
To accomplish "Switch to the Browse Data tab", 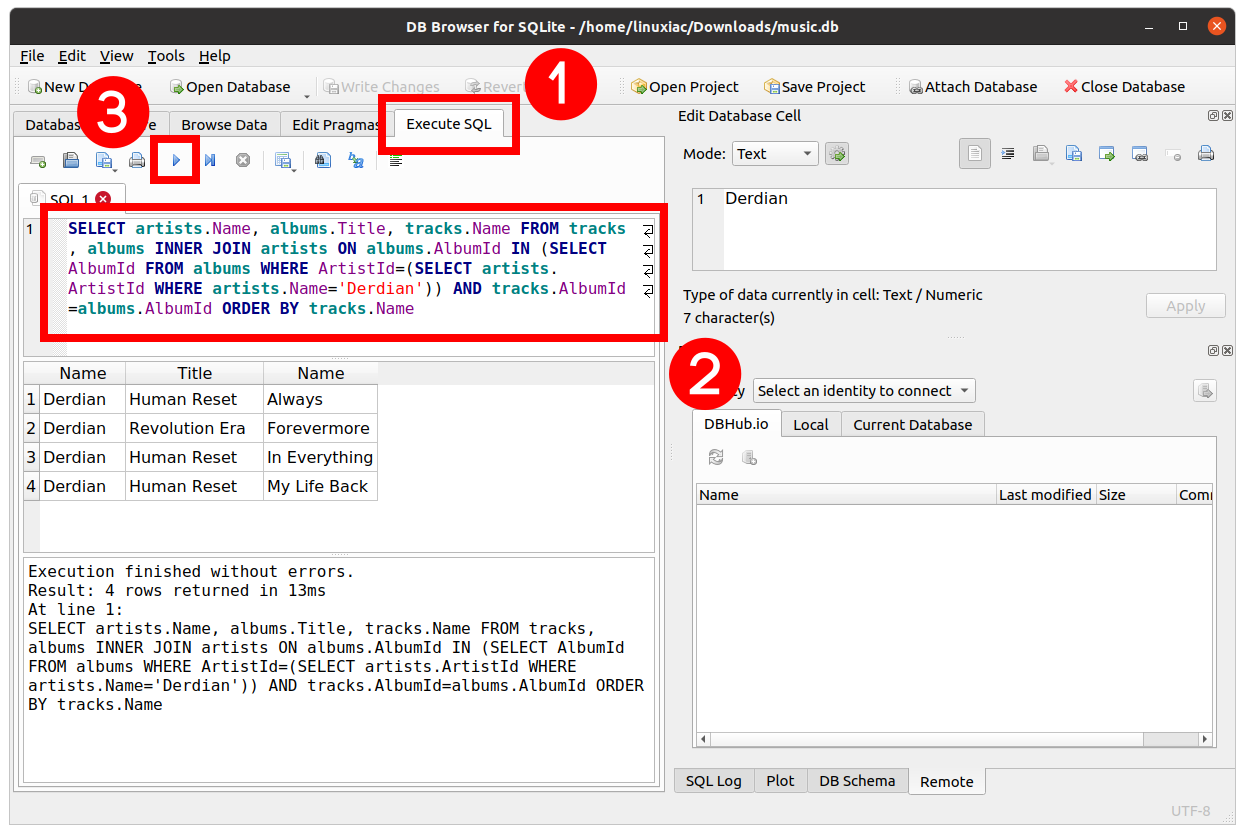I will coord(224,124).
